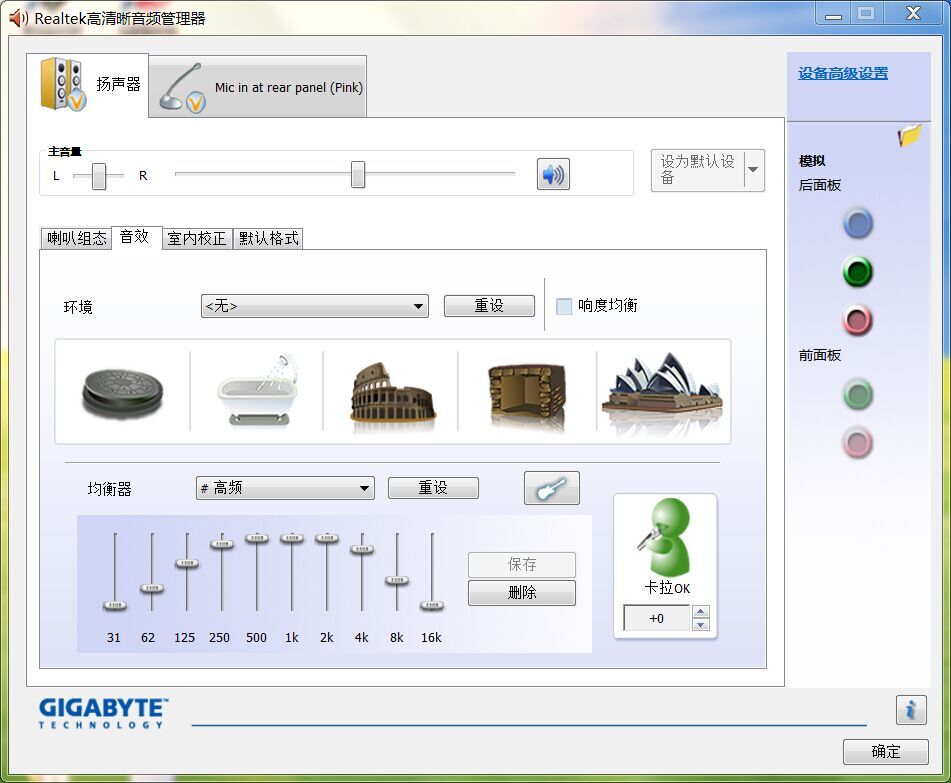Click the 31 Hz equalizer slider handle
The image size is (951, 783).
[115, 605]
